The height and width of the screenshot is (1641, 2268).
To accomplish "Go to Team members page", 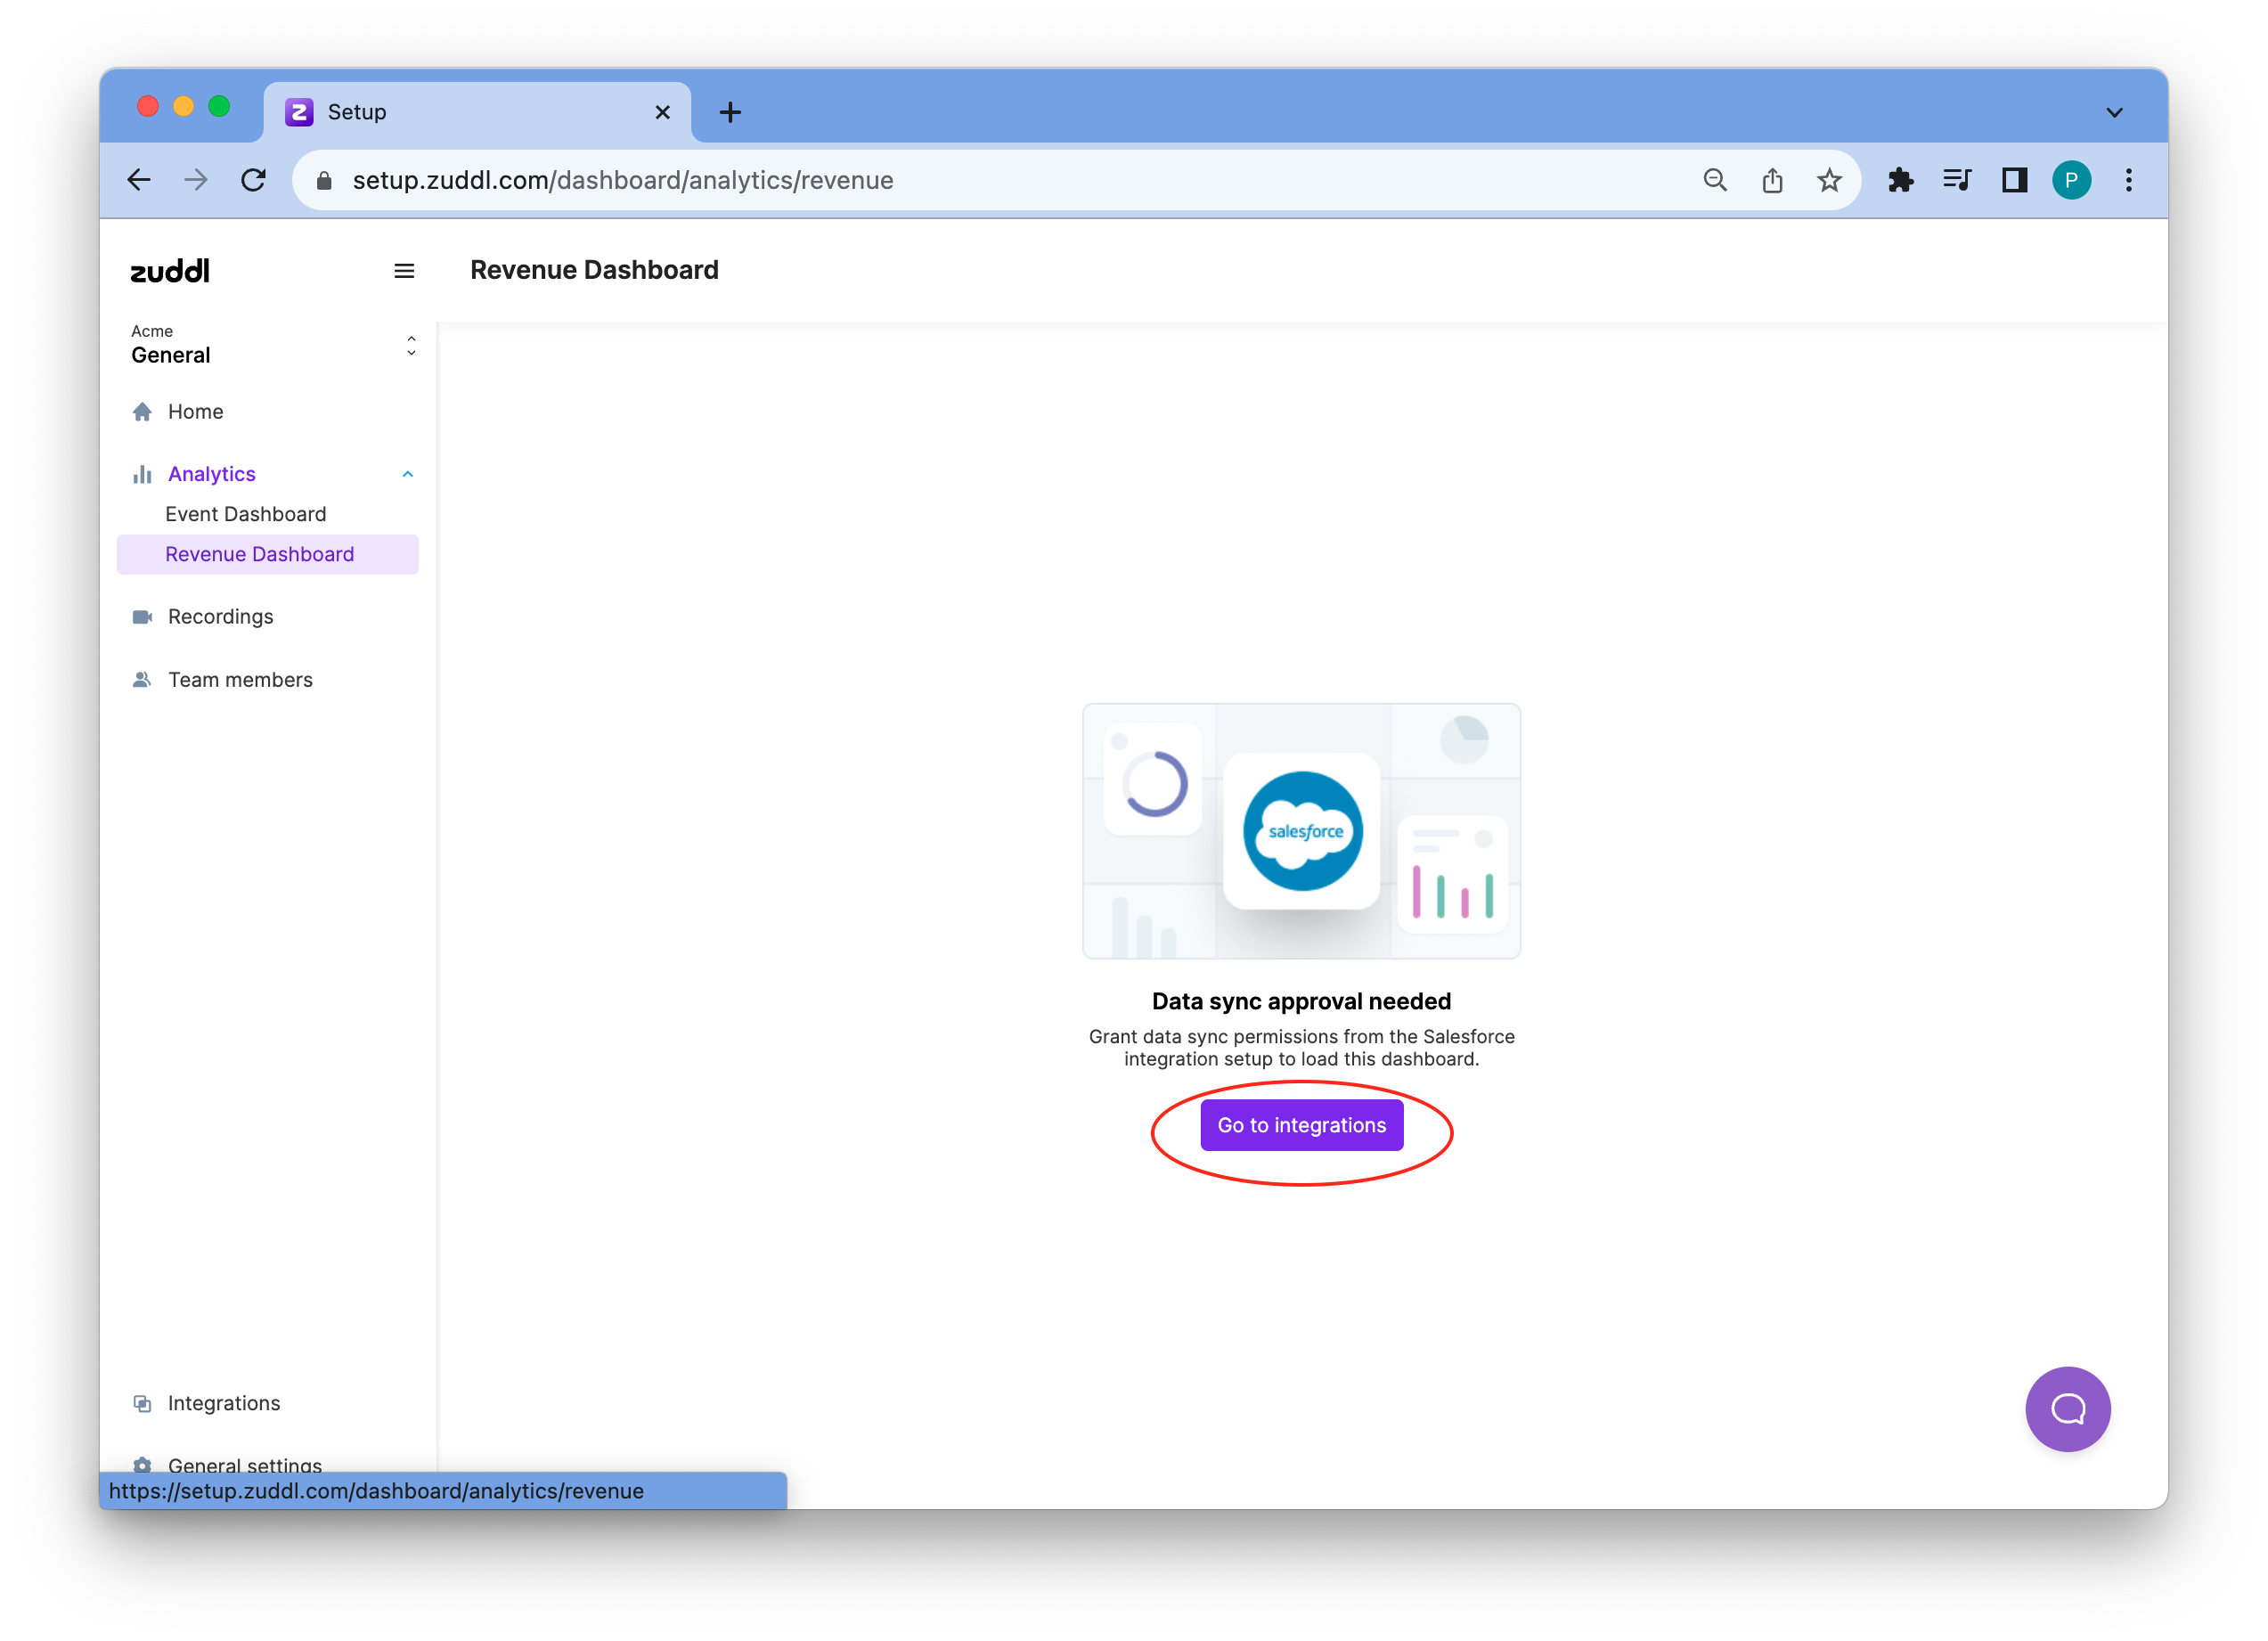I will [x=240, y=680].
